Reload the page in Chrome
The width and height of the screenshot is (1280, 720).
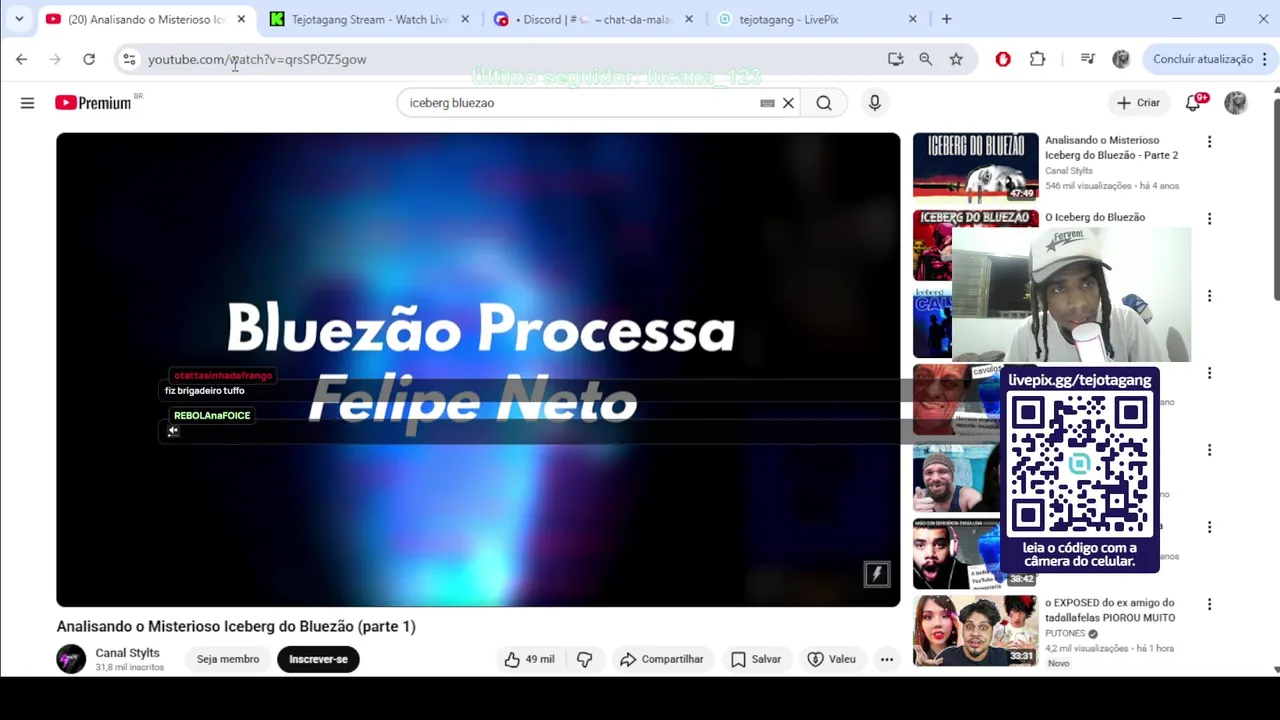click(89, 59)
